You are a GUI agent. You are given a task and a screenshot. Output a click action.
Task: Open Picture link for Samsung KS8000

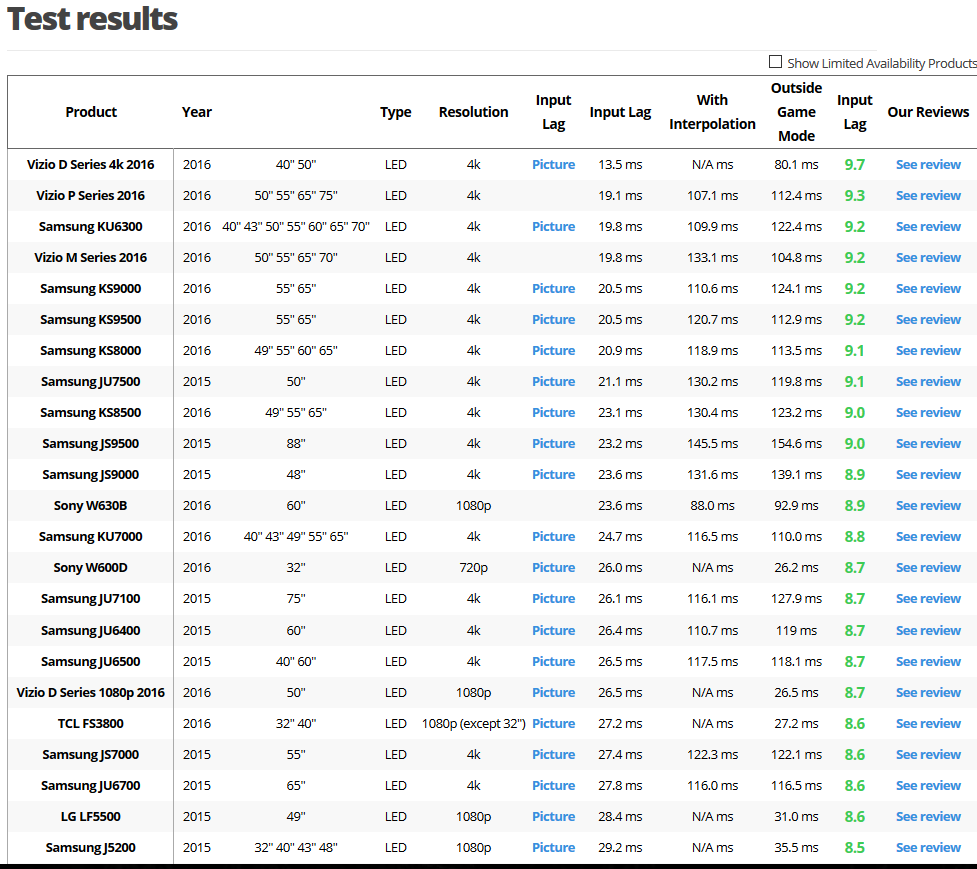553,351
